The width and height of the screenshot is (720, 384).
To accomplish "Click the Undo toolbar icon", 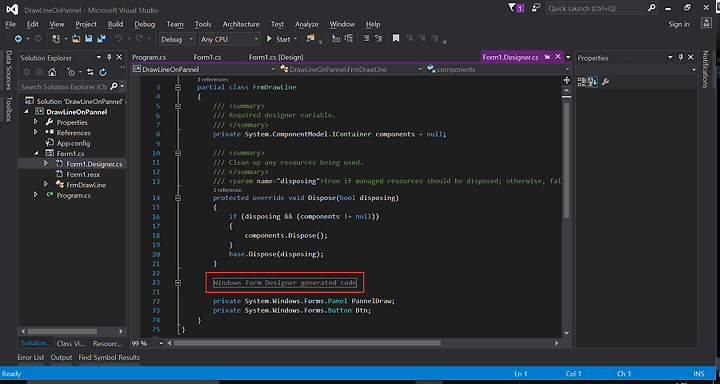I will pos(119,39).
